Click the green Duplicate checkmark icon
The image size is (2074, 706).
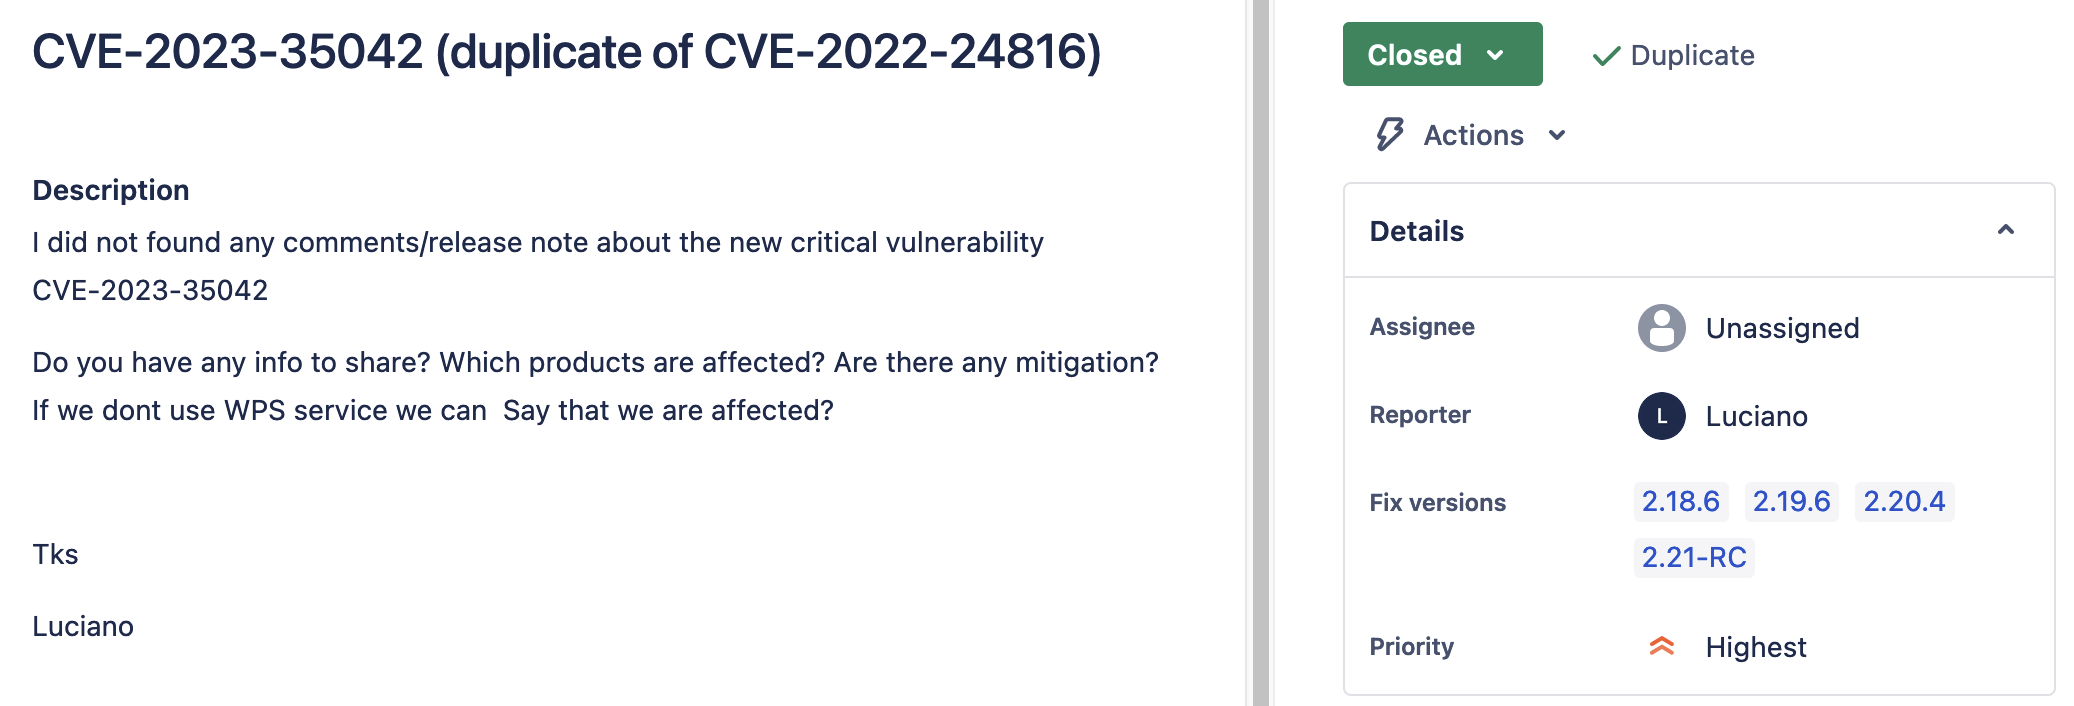click(1606, 56)
